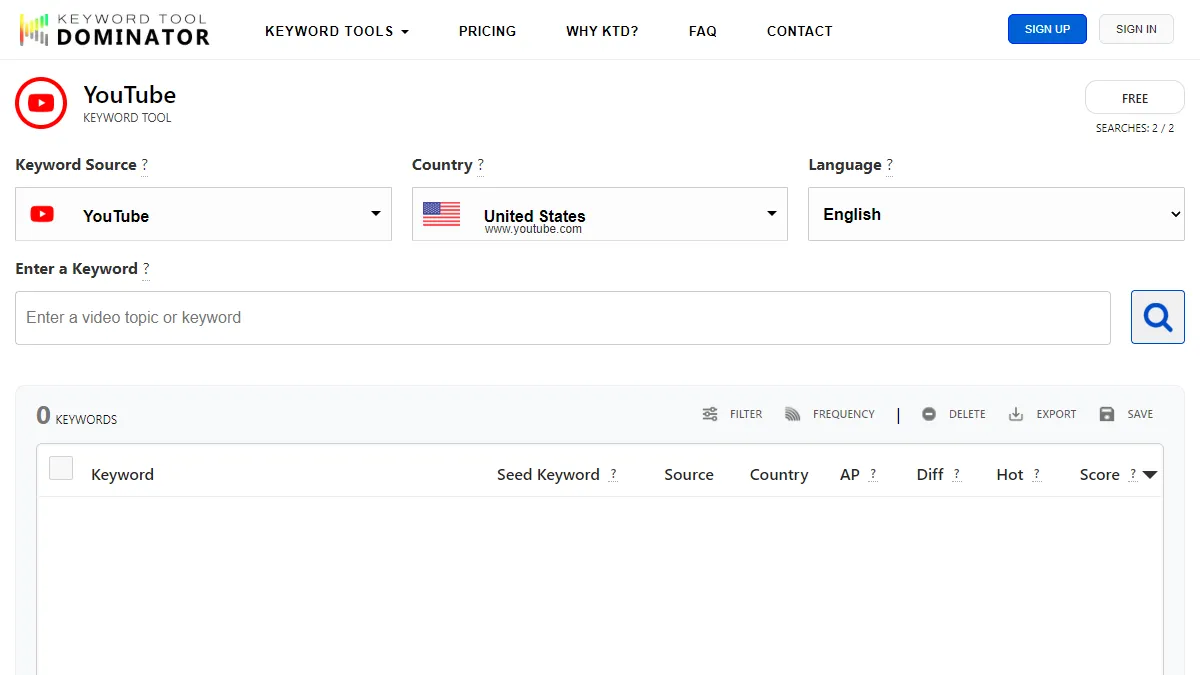Click the Save floppy disk icon

pos(1107,414)
